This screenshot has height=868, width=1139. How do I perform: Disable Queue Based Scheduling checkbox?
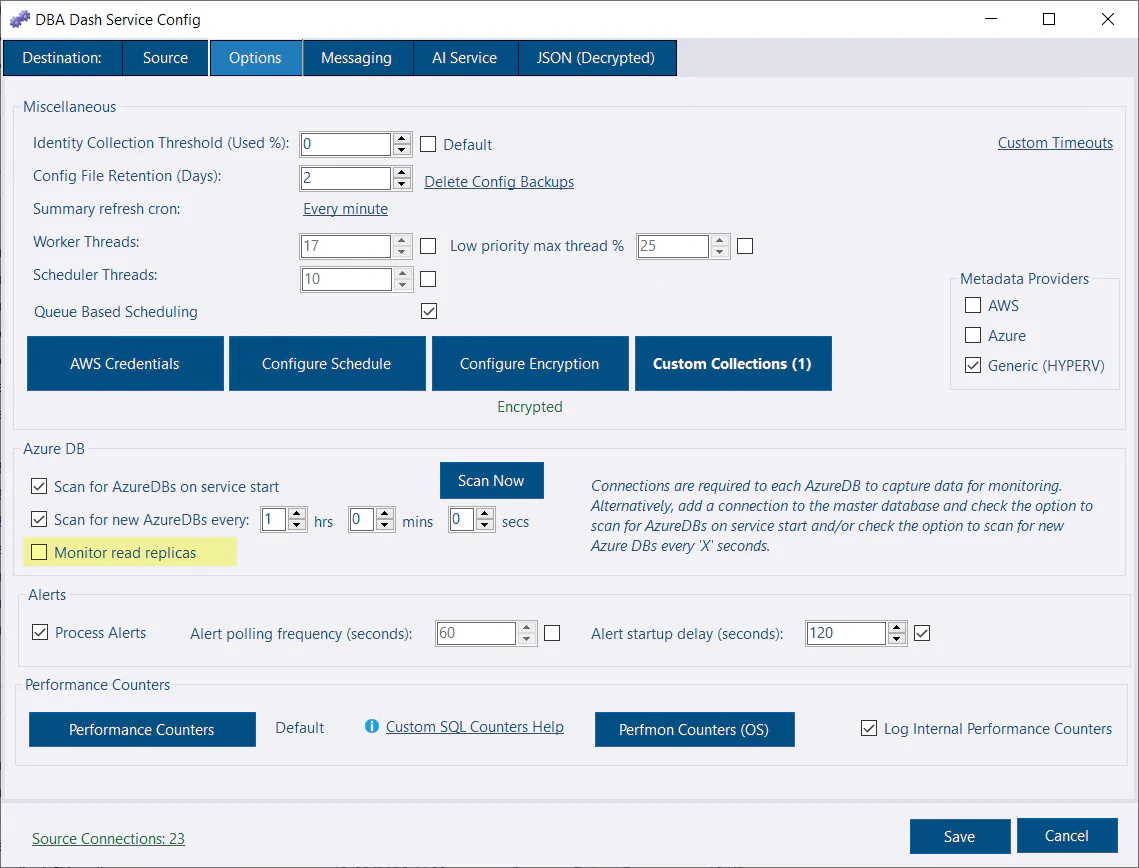(429, 311)
